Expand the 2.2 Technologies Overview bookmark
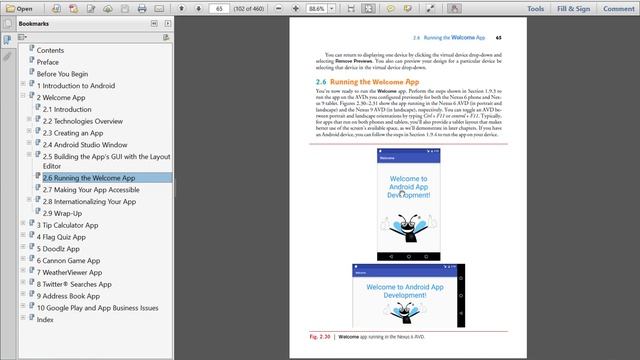640x360 pixels. [29, 120]
